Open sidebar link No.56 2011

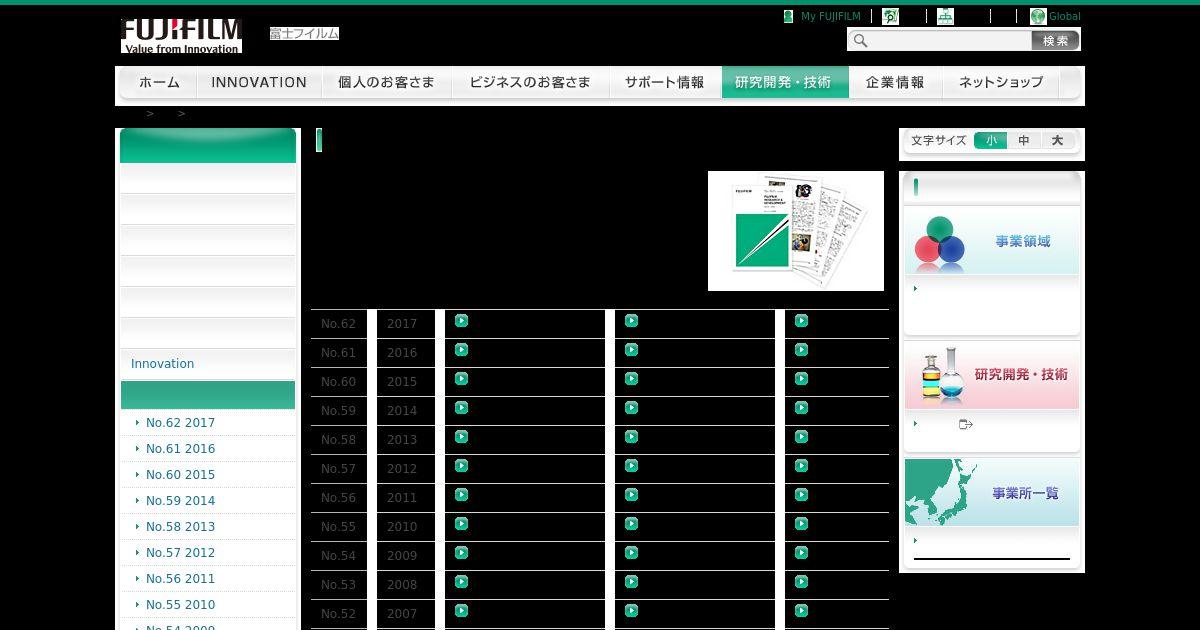[180, 579]
